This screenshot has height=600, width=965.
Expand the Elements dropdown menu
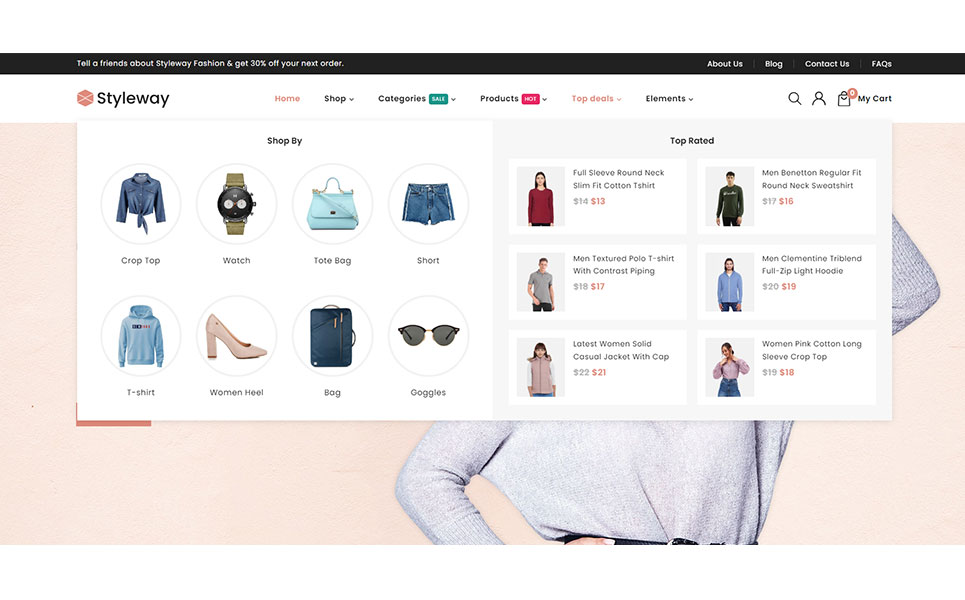click(x=669, y=99)
